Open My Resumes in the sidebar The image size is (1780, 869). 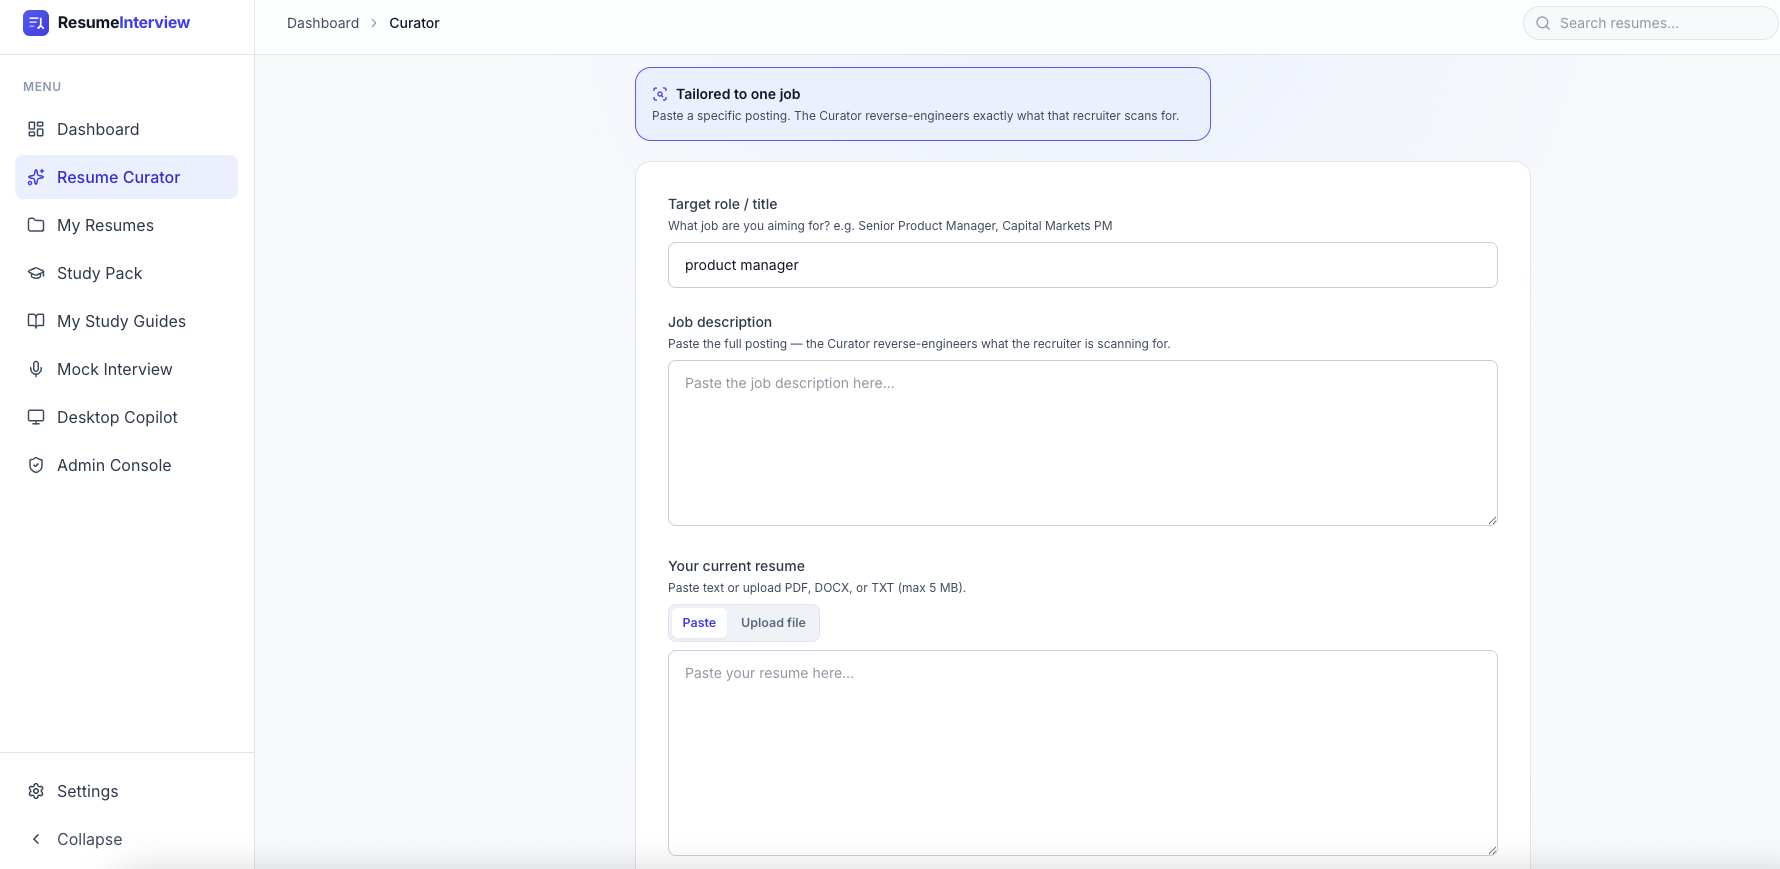pos(126,225)
